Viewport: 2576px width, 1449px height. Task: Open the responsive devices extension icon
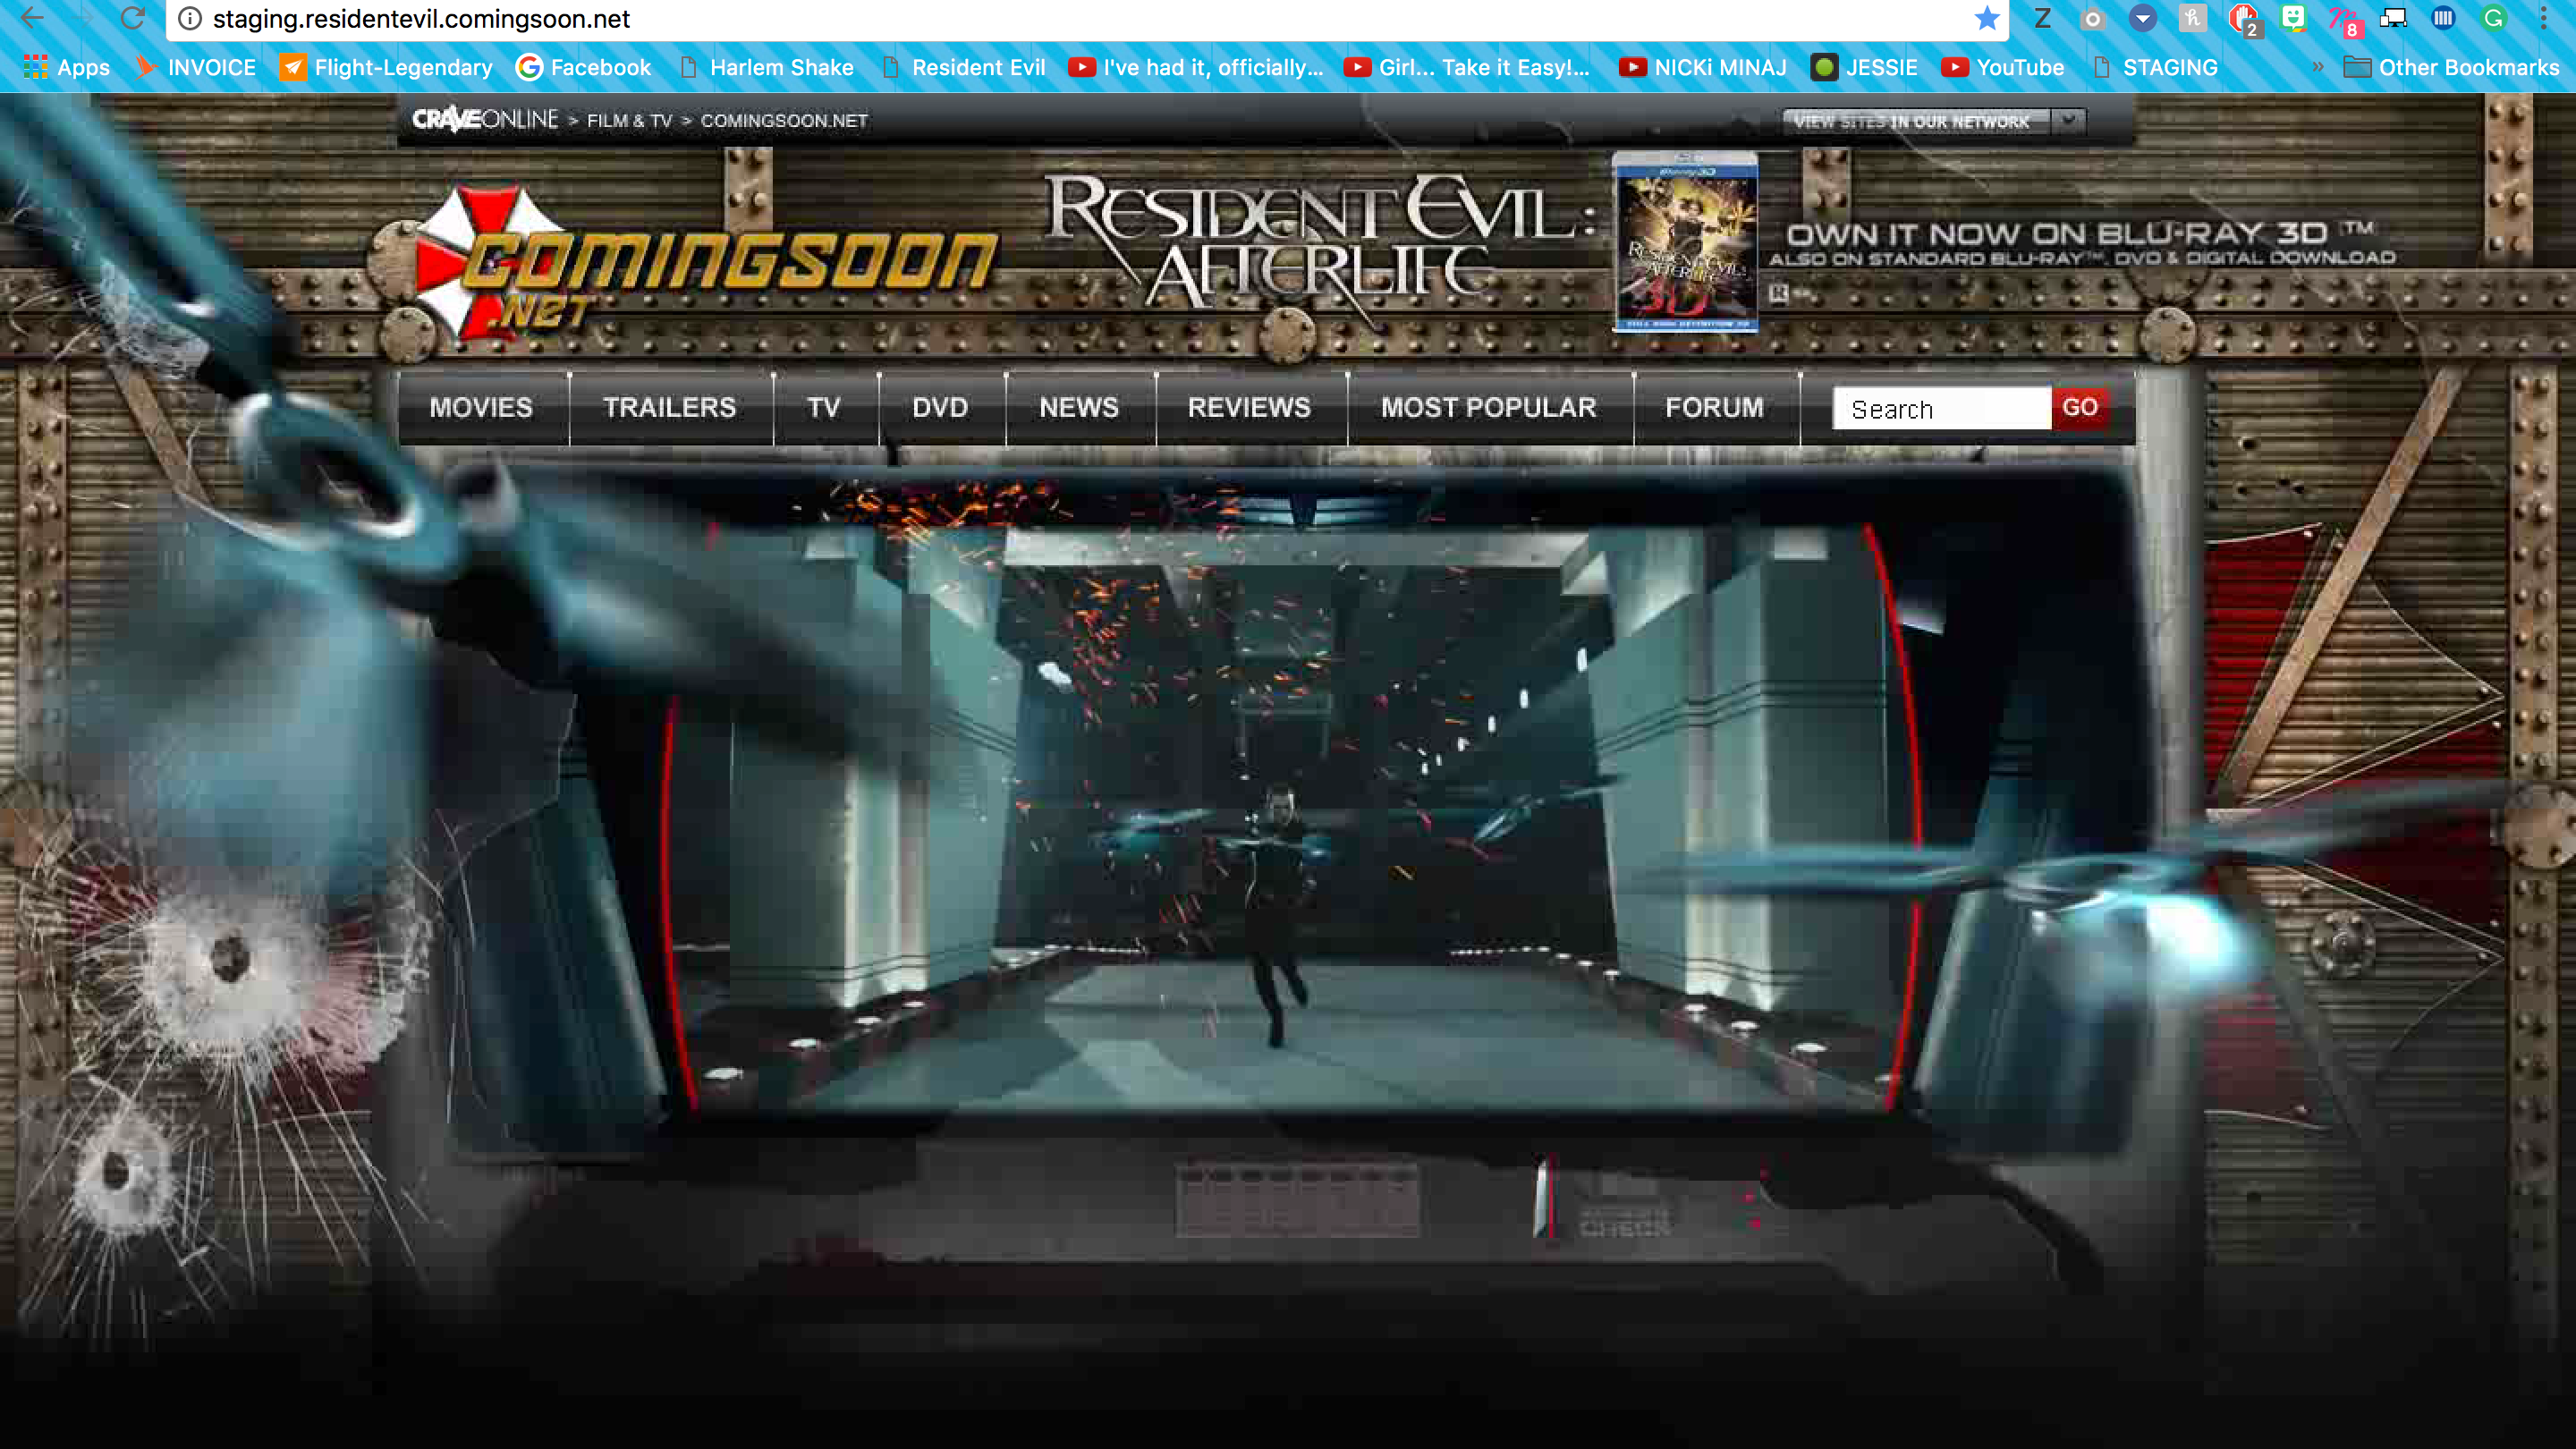(x=2393, y=18)
